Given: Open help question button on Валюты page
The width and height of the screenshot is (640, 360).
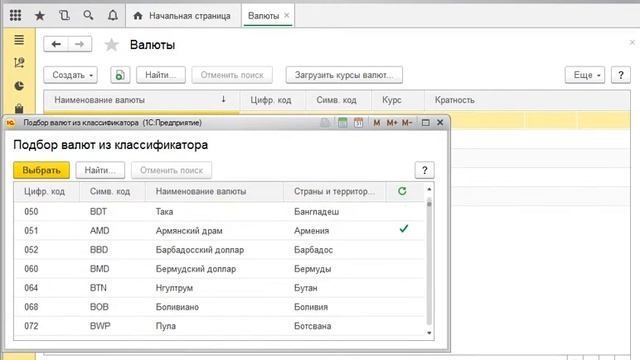Looking at the screenshot, I should click(x=620, y=75).
